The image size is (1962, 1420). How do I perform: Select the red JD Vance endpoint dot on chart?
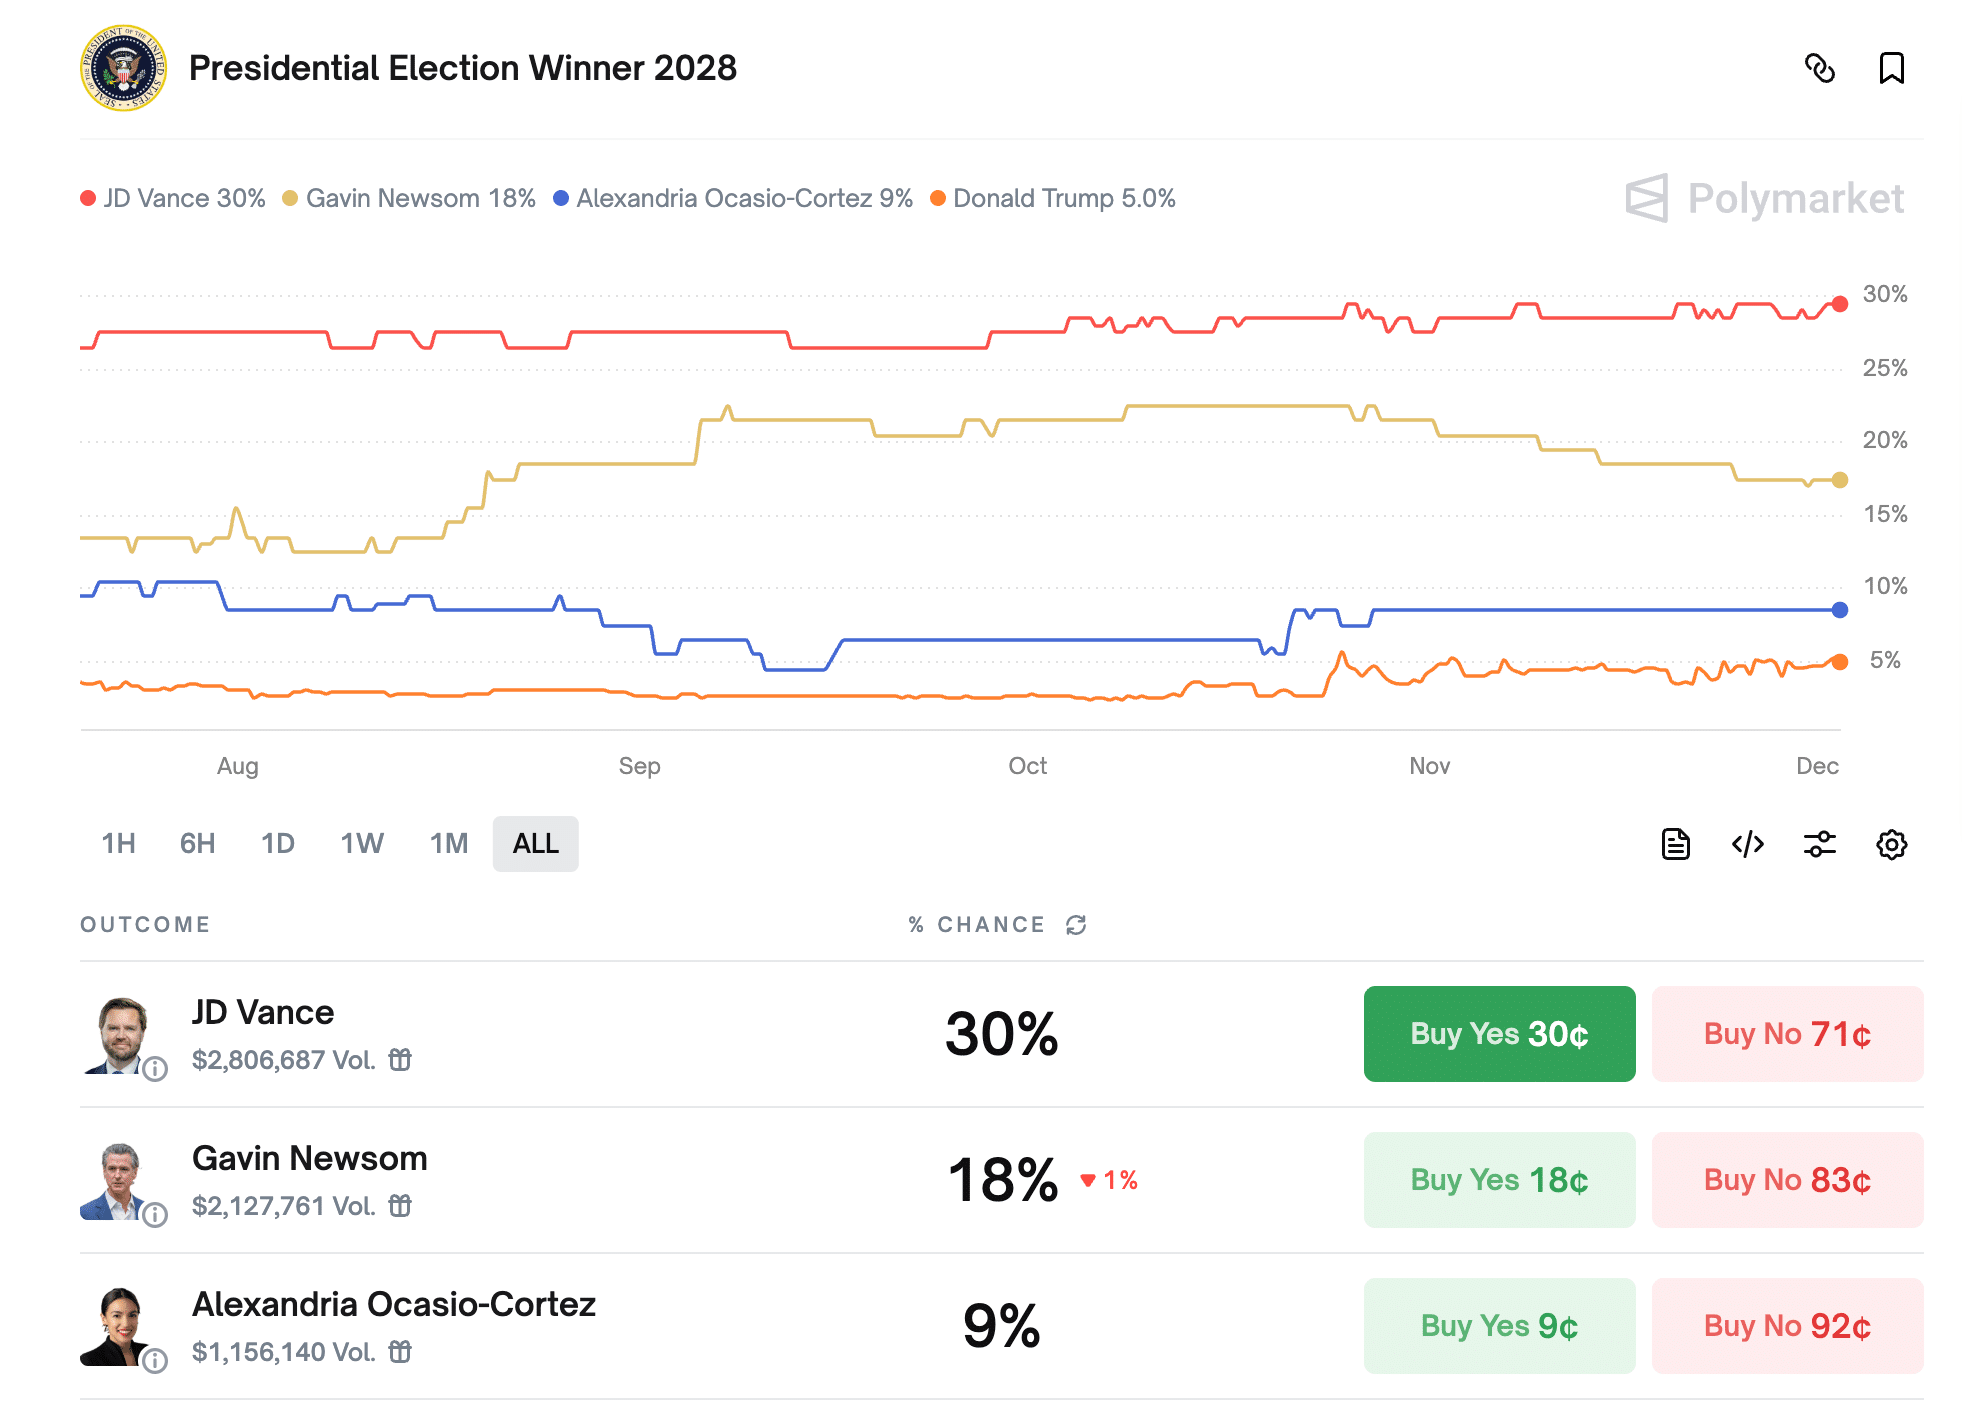[x=1840, y=305]
